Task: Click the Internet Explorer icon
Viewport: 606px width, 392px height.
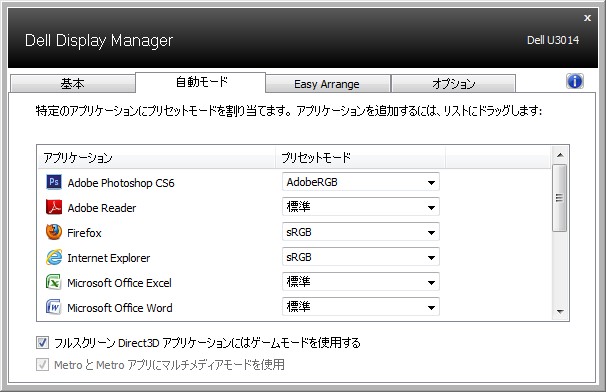Action: tap(54, 257)
